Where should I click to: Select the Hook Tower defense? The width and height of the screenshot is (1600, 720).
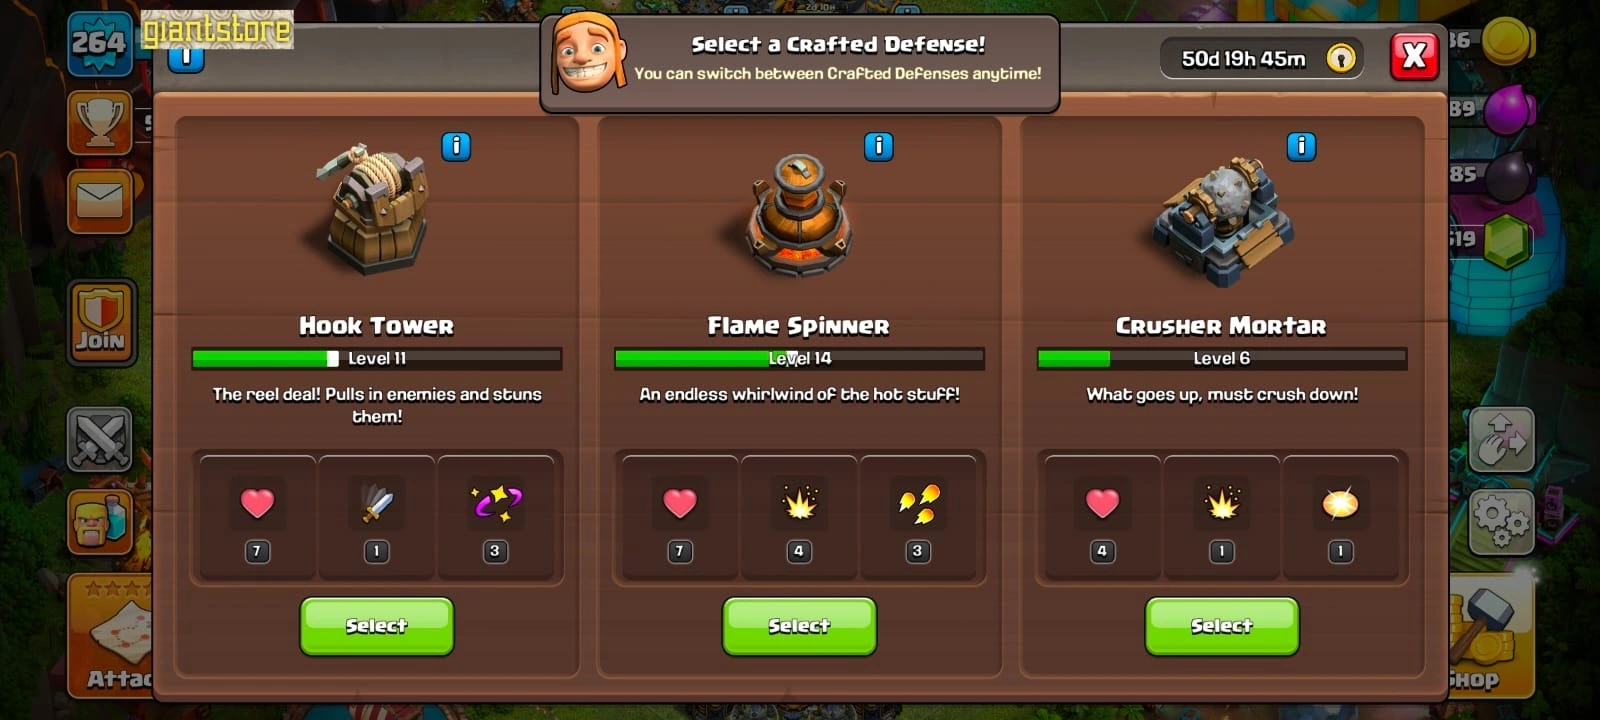click(377, 626)
